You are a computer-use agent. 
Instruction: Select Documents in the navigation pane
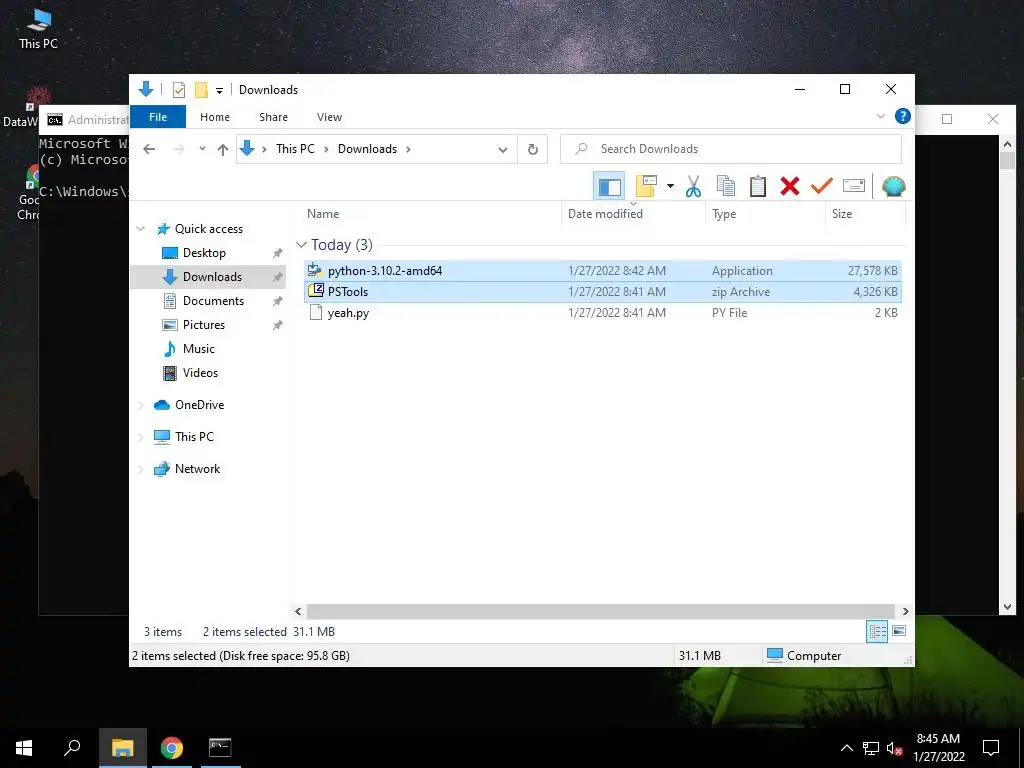tap(213, 301)
